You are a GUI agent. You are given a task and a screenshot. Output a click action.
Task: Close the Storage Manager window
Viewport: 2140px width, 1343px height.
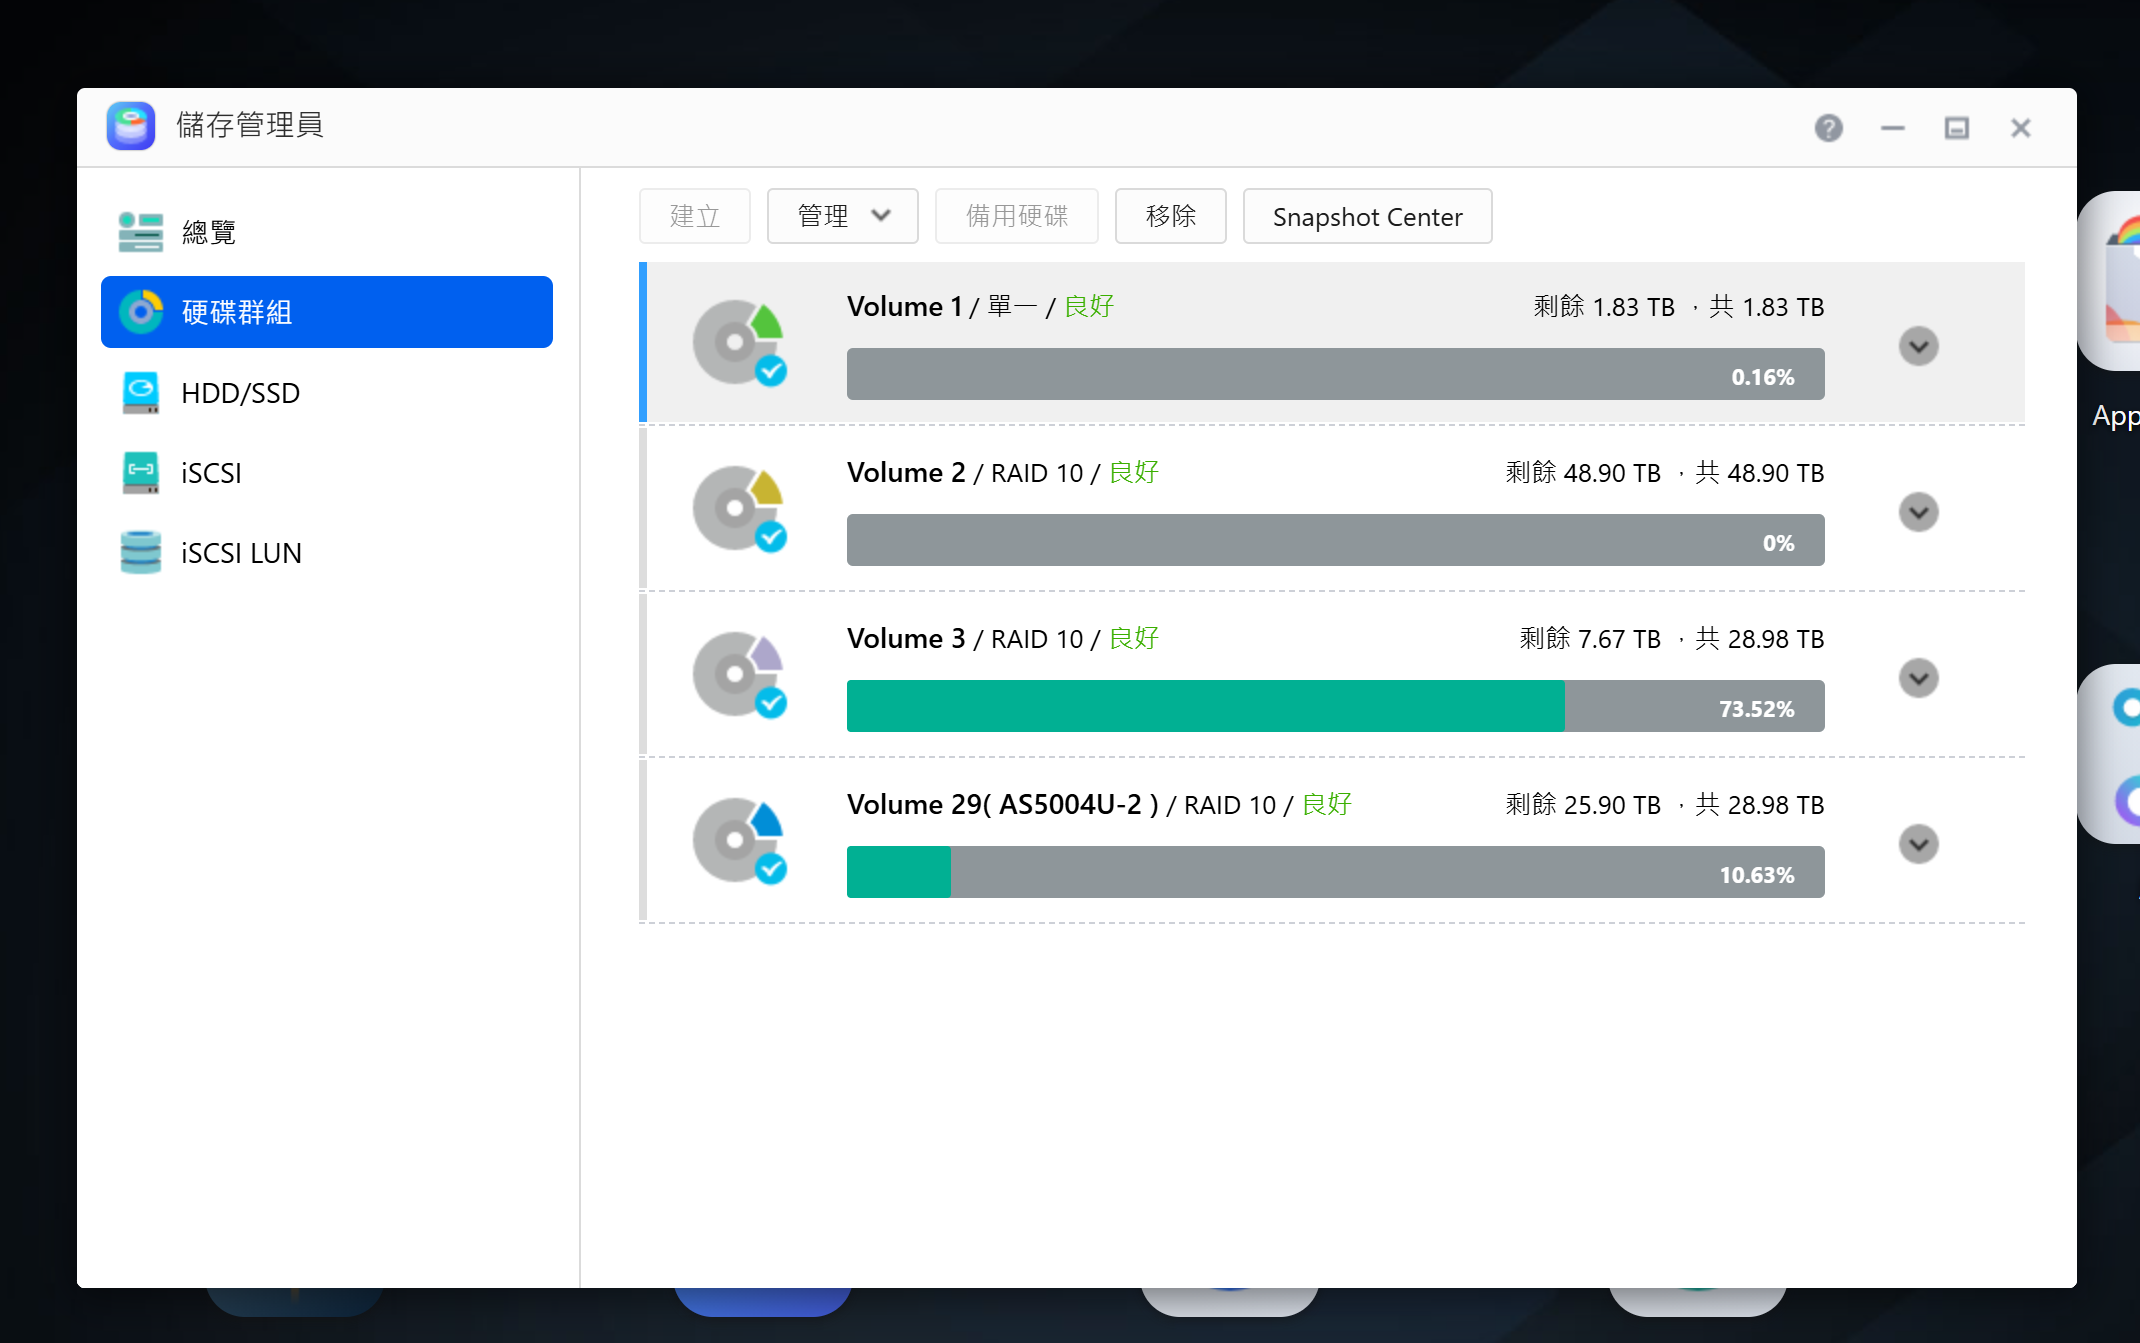click(2021, 128)
